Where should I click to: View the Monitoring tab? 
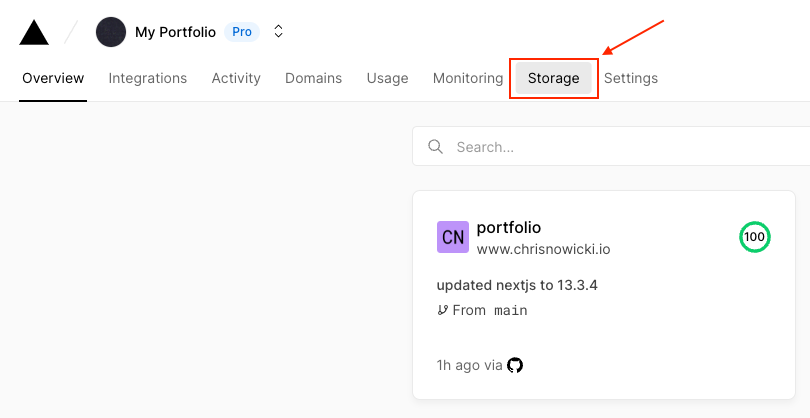click(x=468, y=78)
